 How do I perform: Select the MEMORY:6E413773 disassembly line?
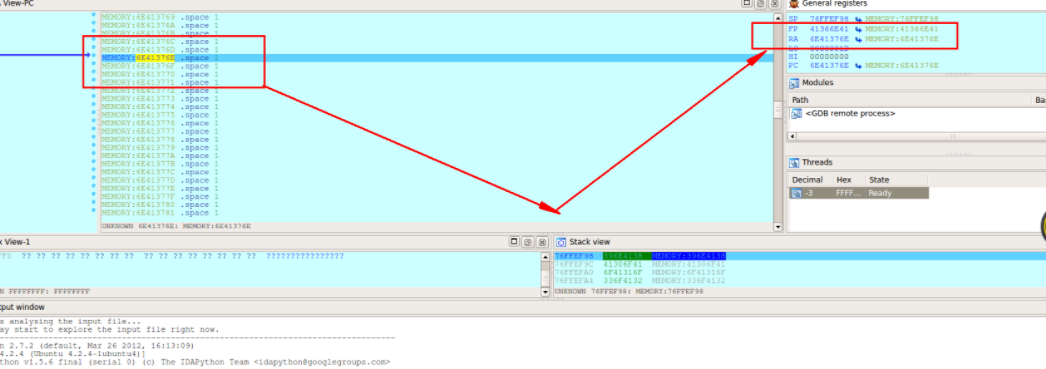click(159, 99)
